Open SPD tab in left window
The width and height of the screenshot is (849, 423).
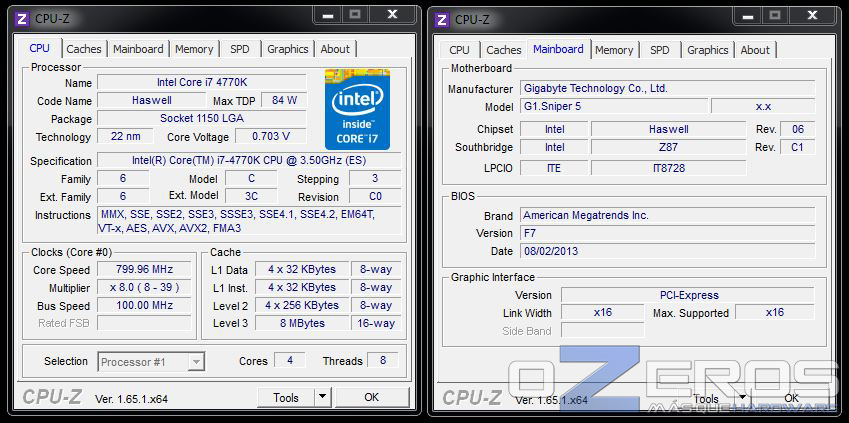(240, 49)
